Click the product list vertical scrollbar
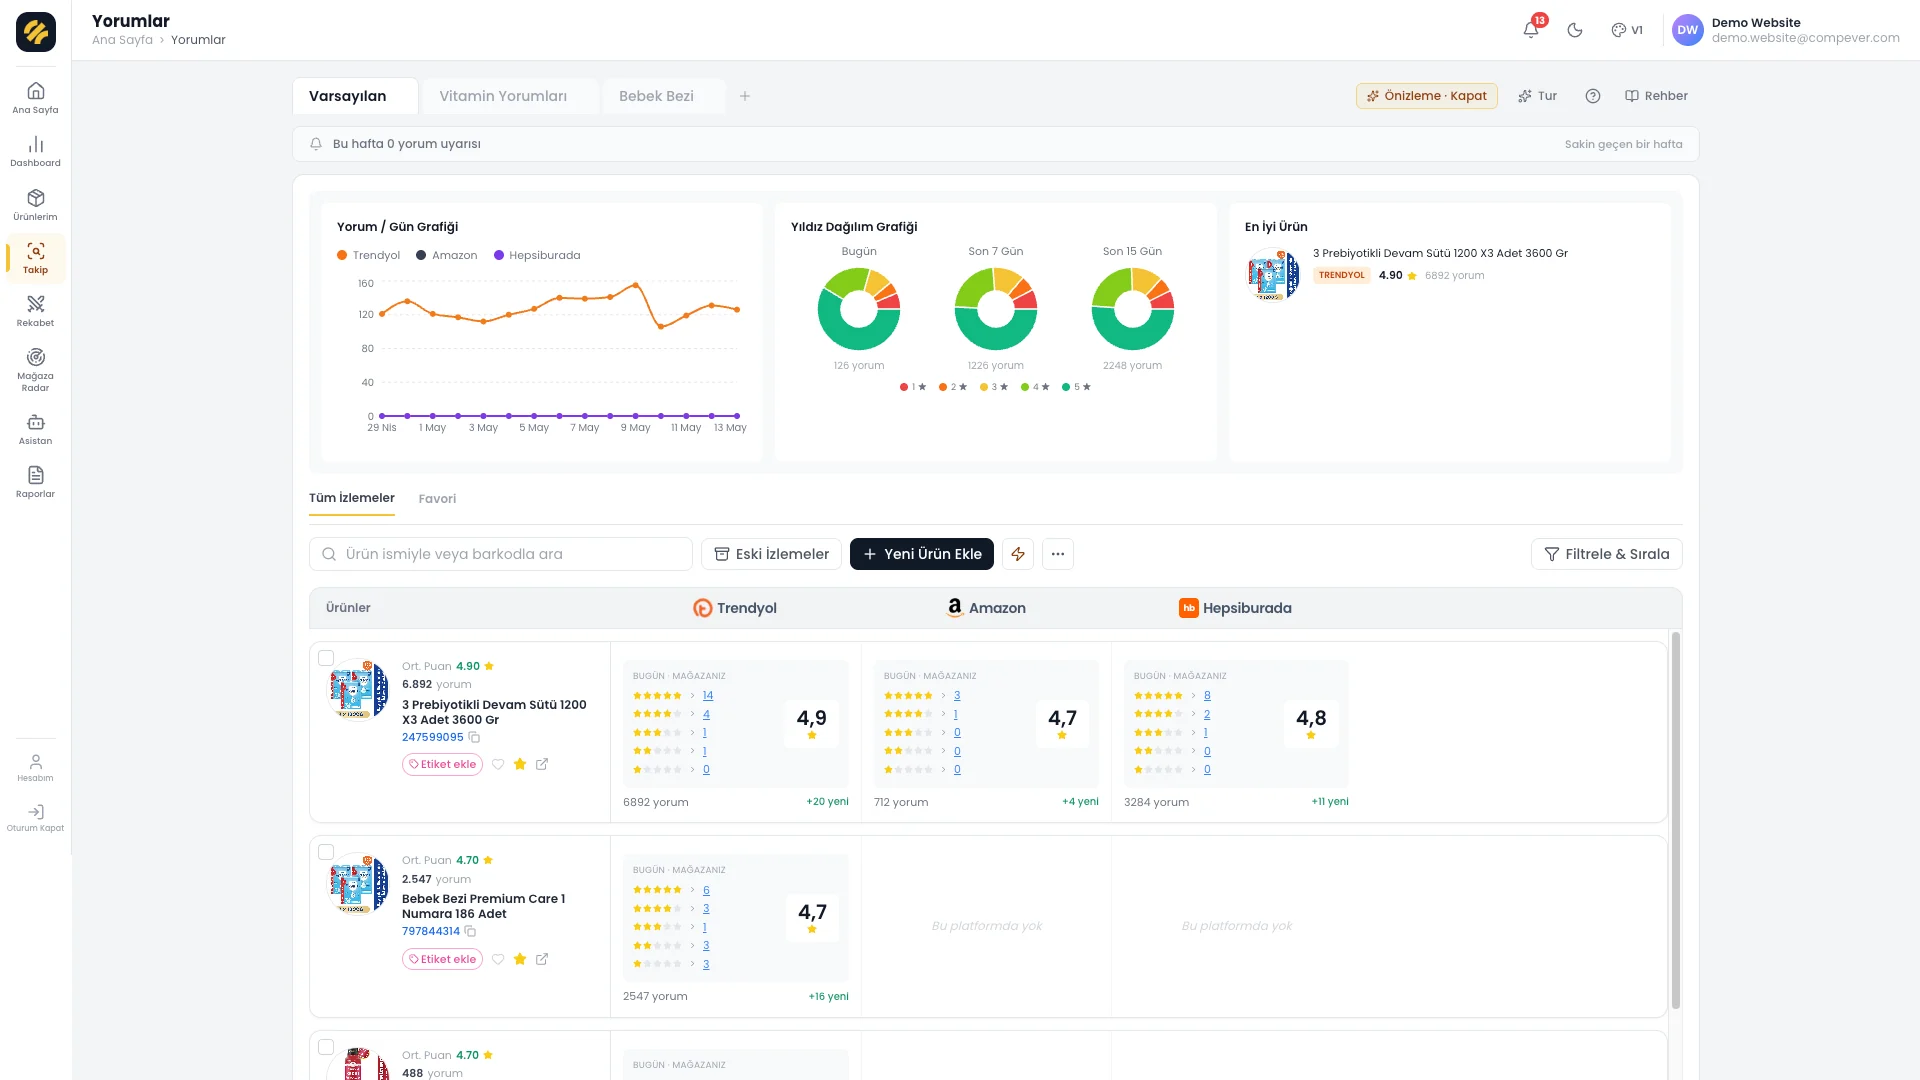 pos(1675,820)
